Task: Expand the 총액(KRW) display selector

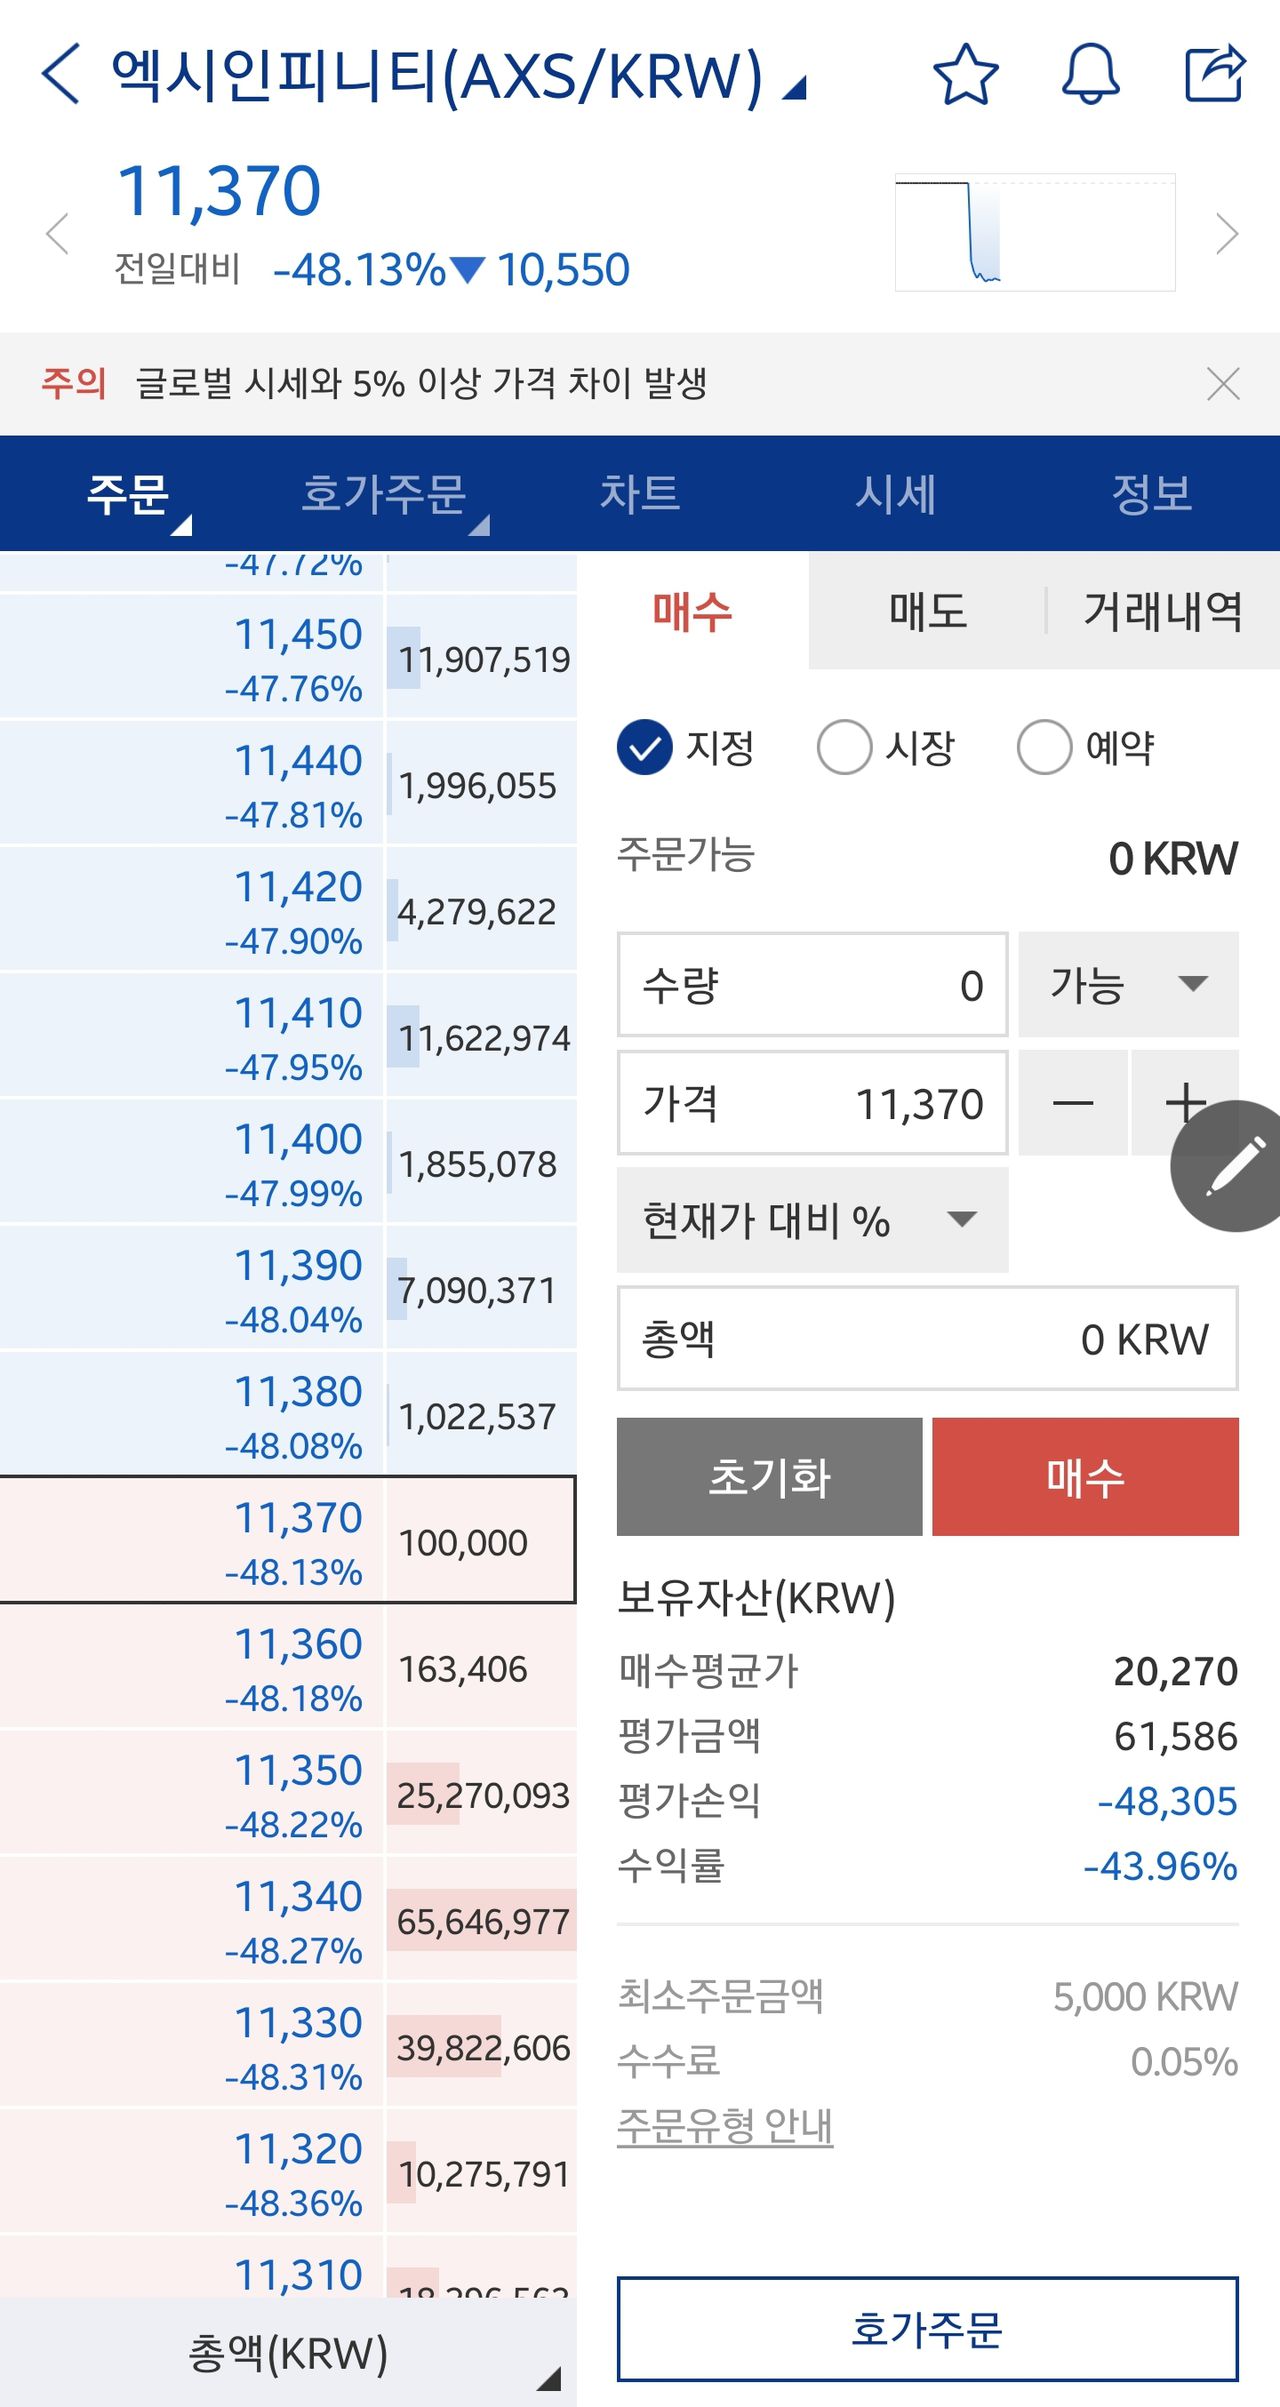Action: pyautogui.click(x=288, y=2352)
